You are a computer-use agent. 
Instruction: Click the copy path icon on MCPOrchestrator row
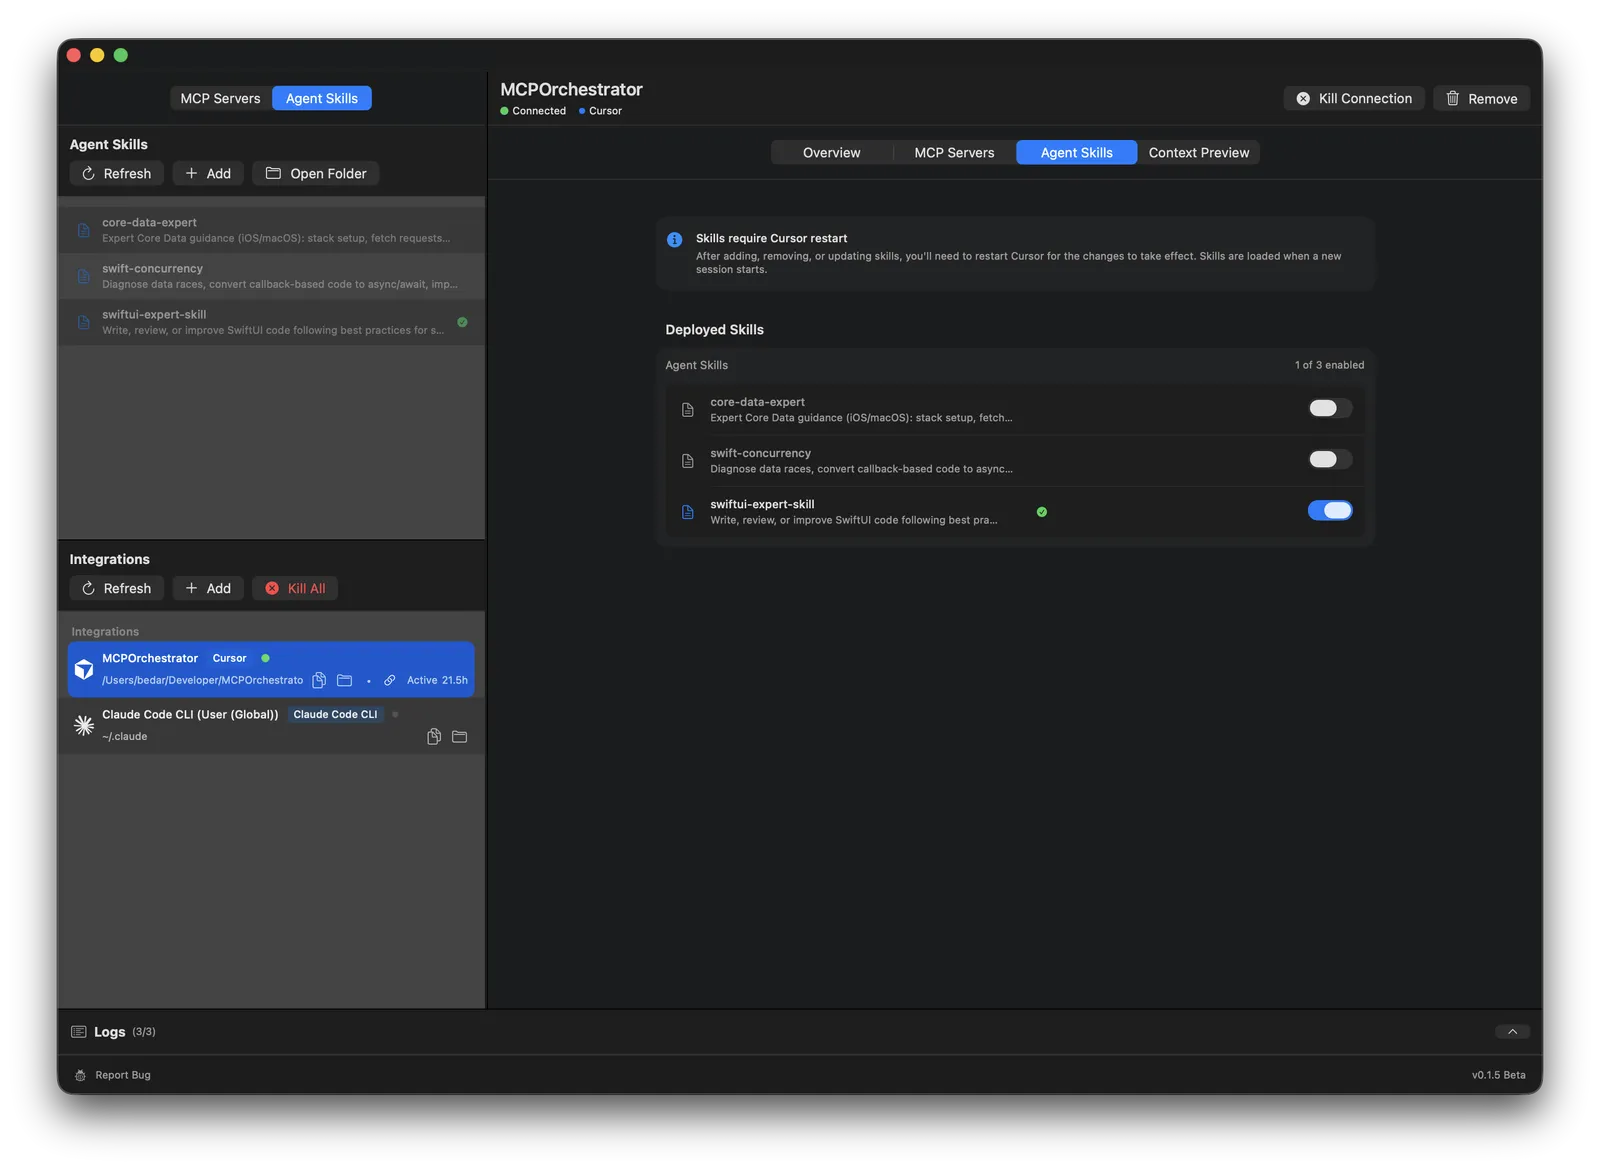tap(318, 680)
